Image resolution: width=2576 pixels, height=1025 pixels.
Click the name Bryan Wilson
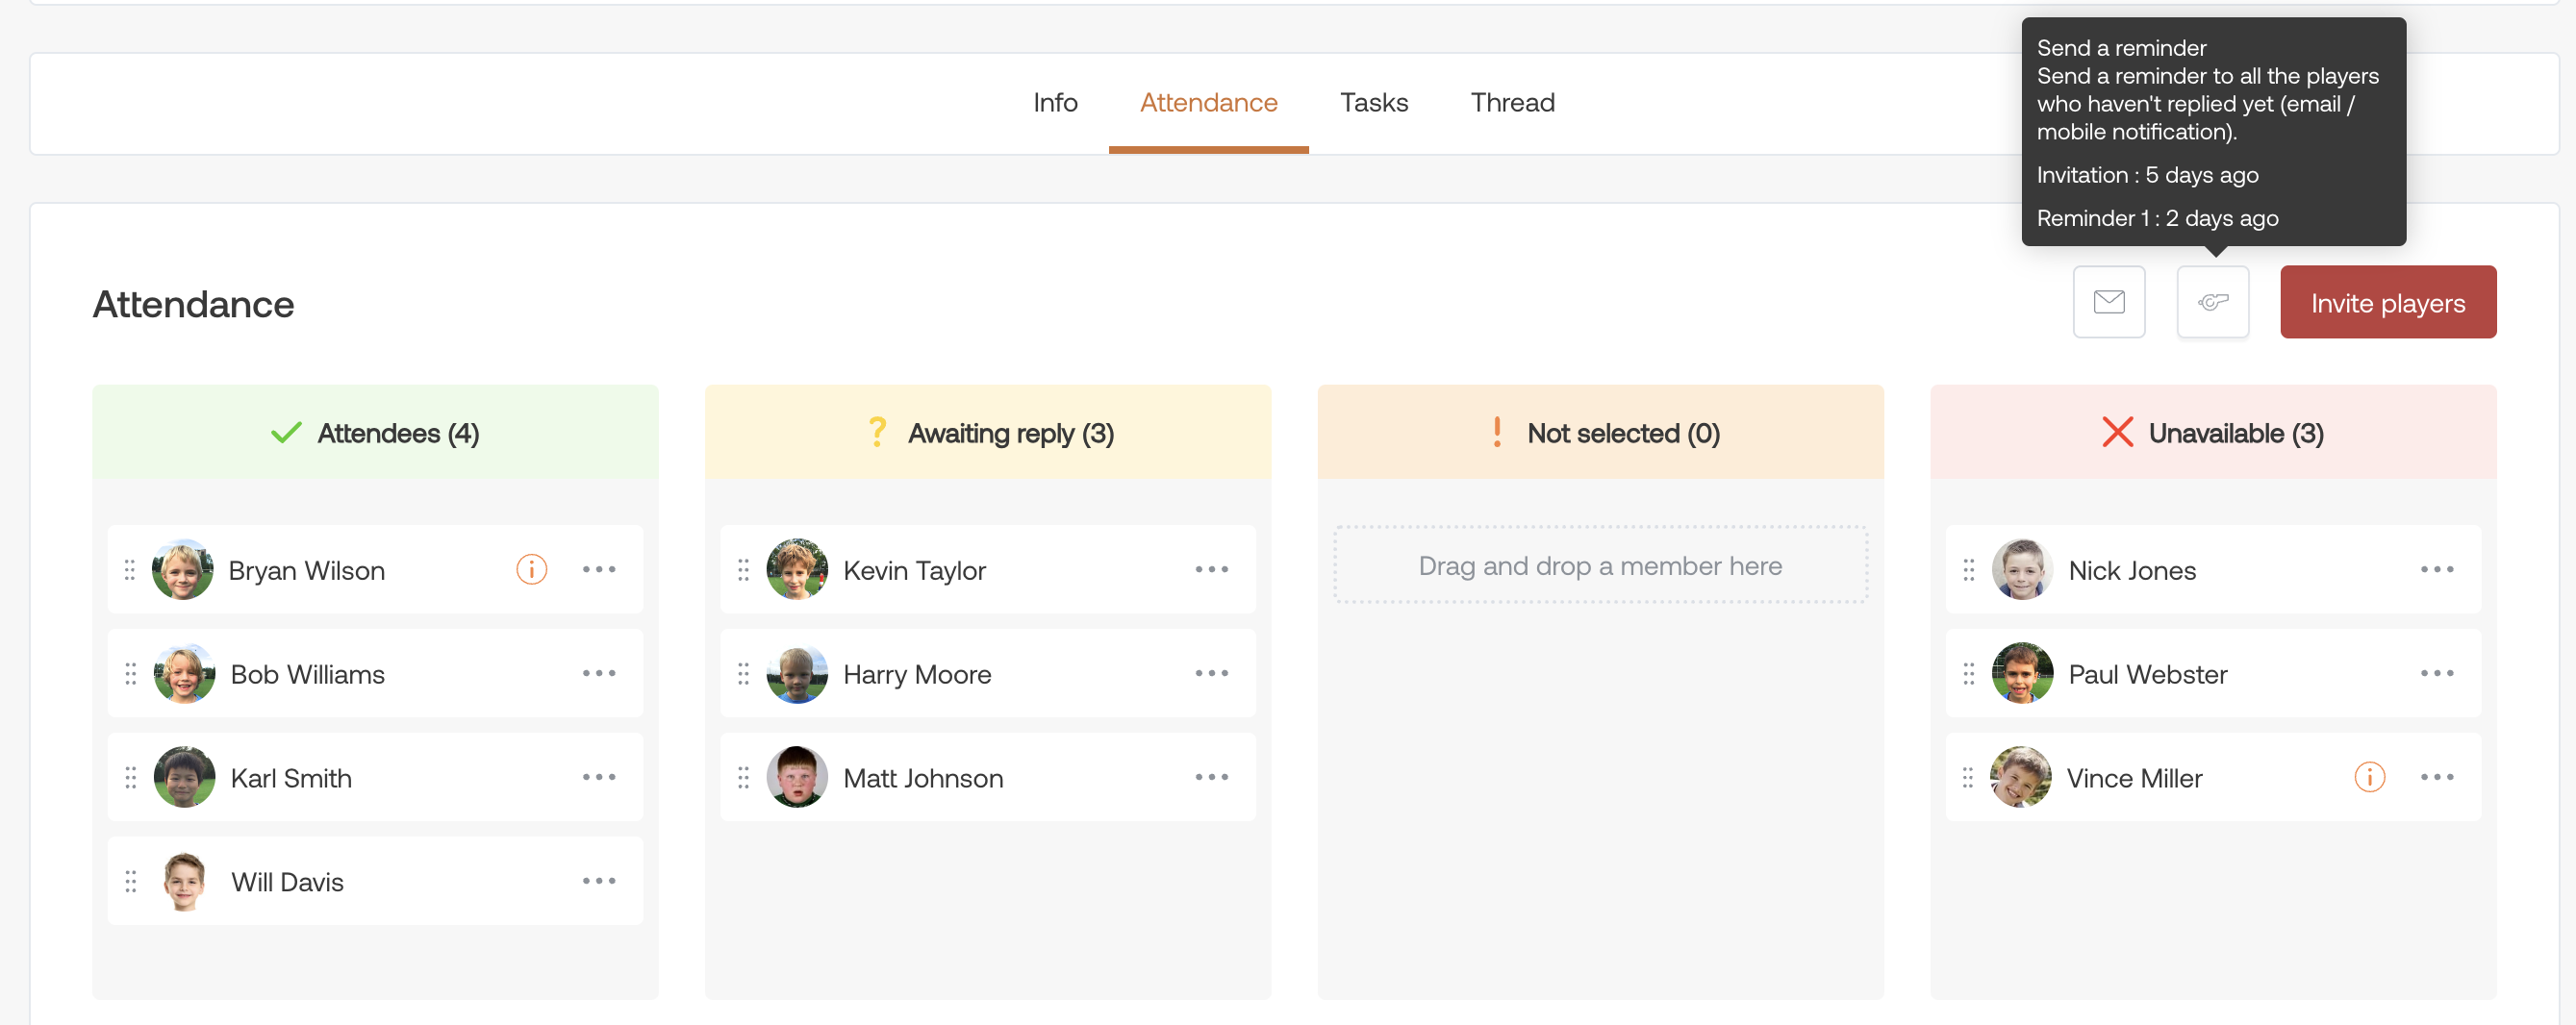coord(306,571)
